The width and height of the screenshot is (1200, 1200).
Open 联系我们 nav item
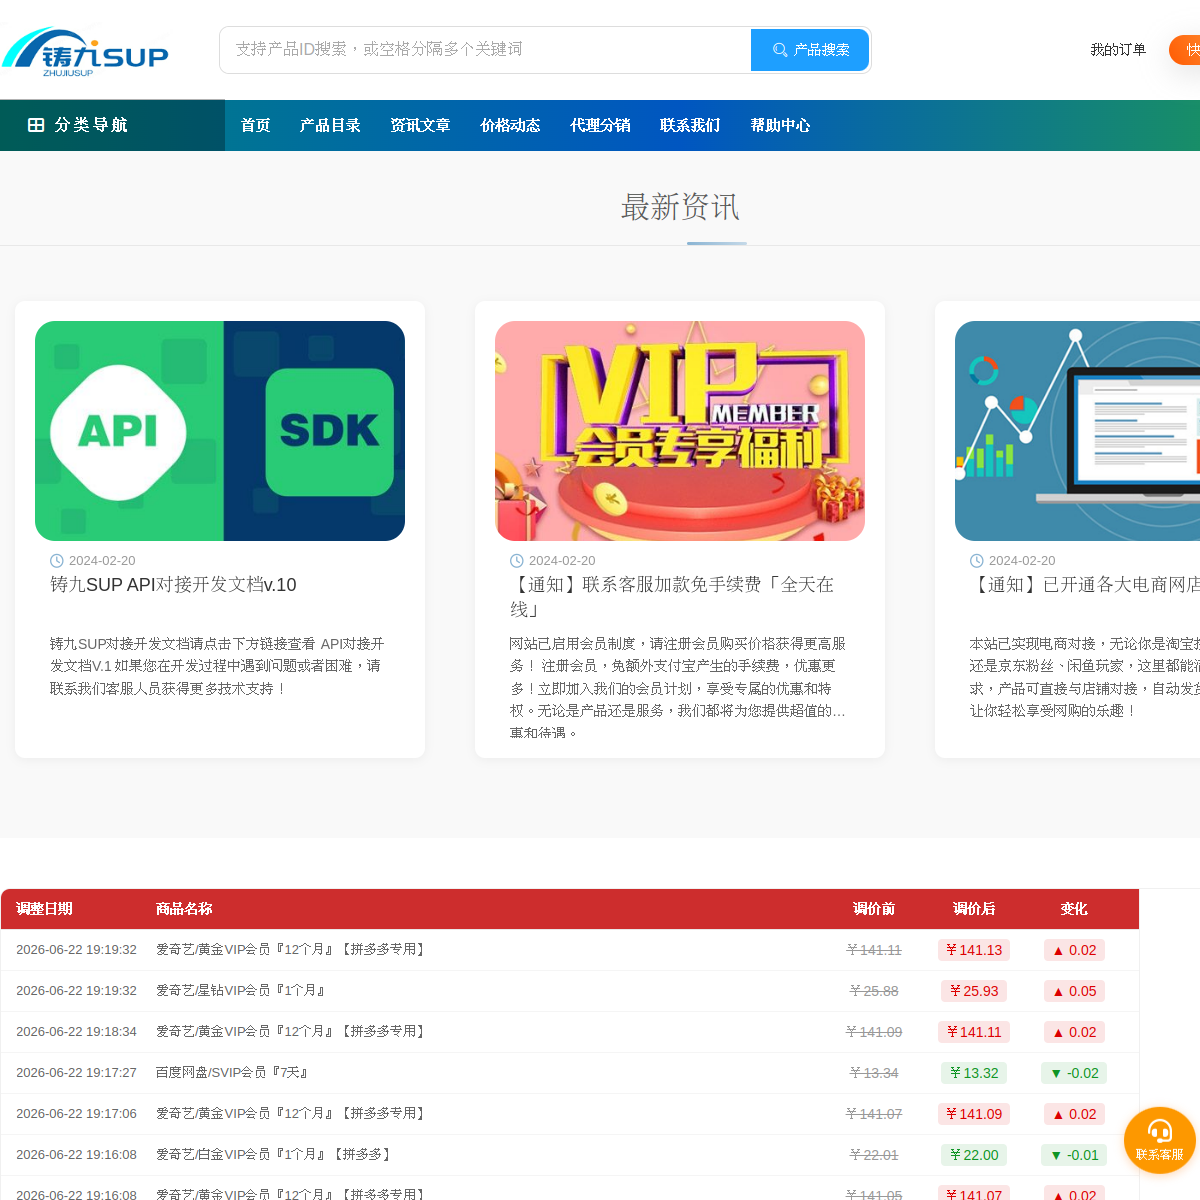[x=690, y=125]
